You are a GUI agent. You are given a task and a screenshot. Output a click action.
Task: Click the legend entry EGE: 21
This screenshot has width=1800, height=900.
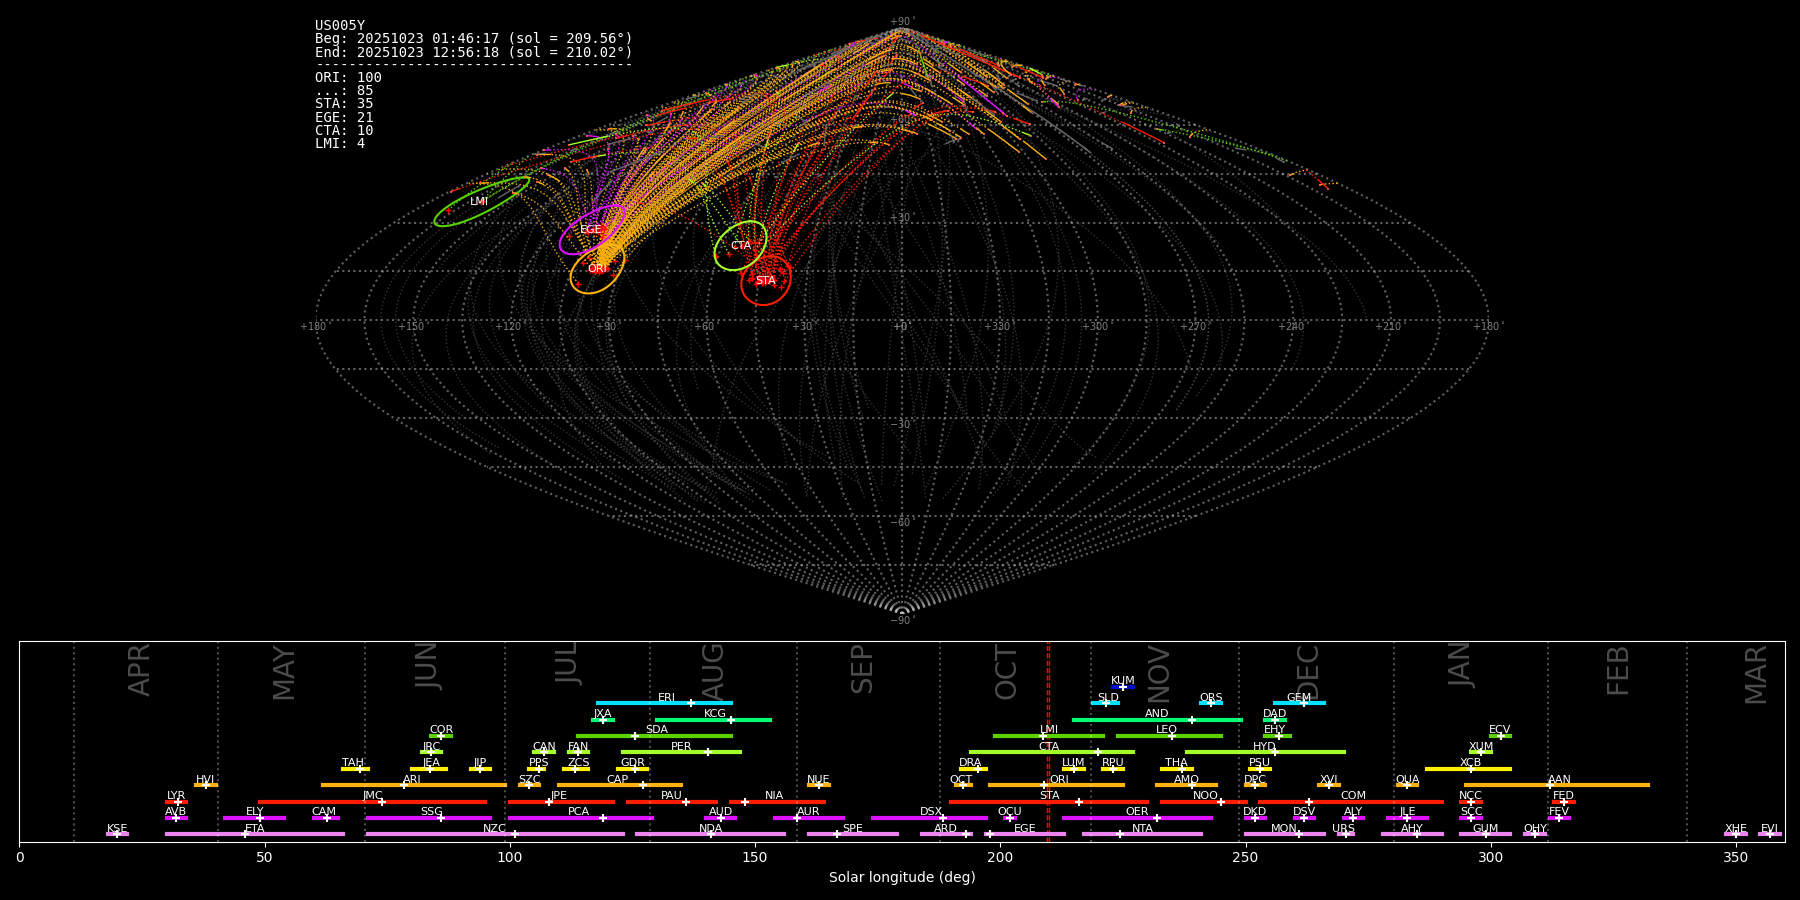pos(344,118)
